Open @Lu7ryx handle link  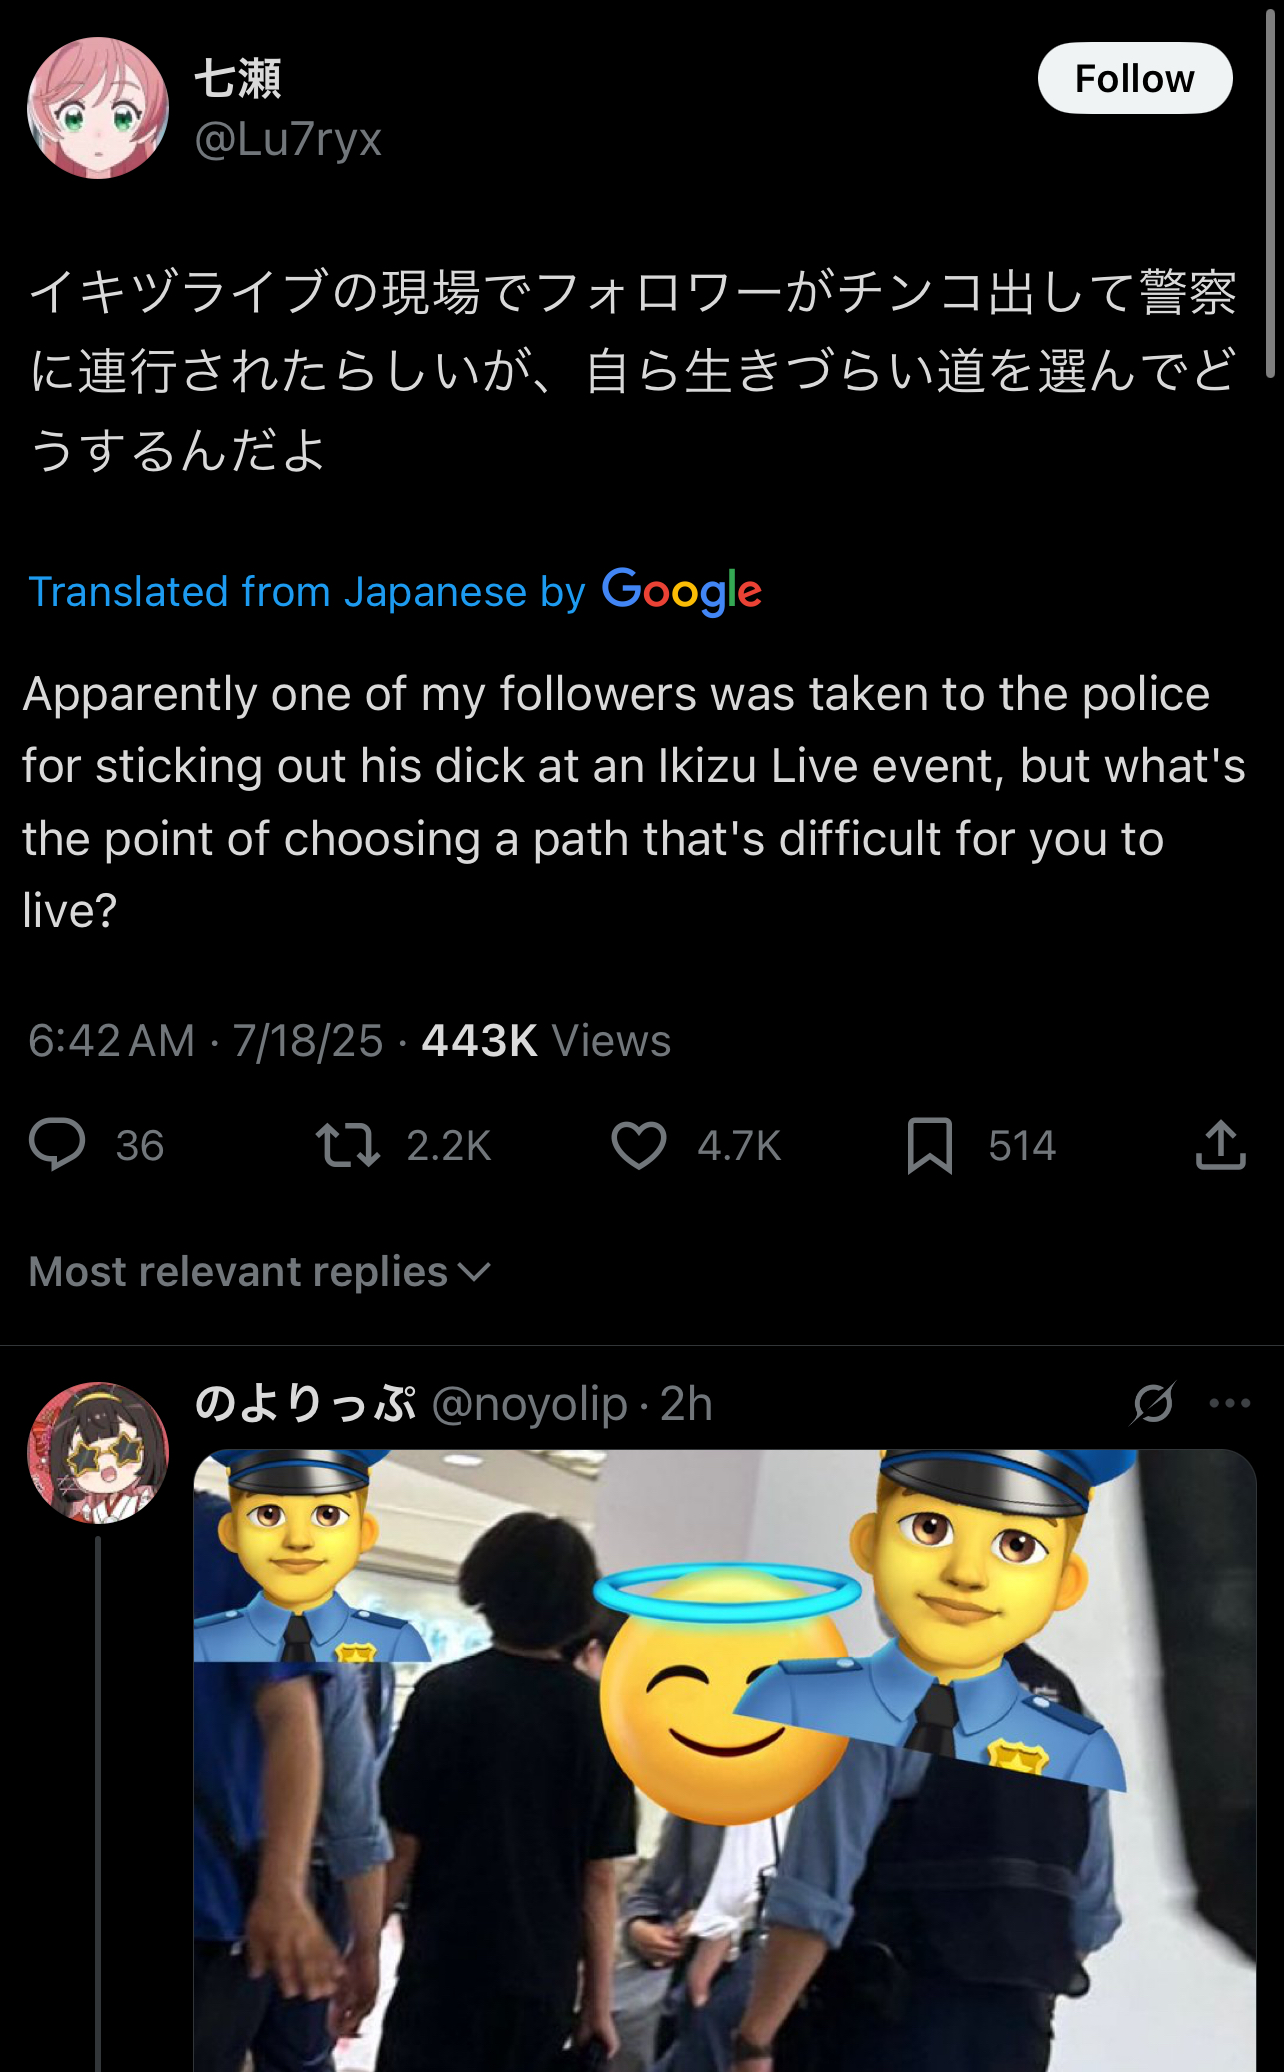[x=288, y=139]
